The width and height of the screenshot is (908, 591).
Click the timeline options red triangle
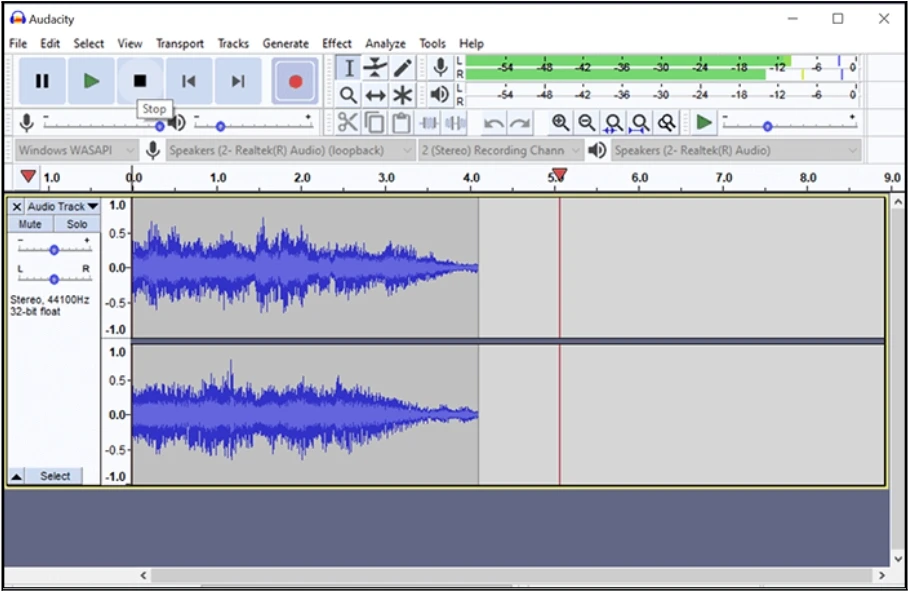click(x=28, y=176)
